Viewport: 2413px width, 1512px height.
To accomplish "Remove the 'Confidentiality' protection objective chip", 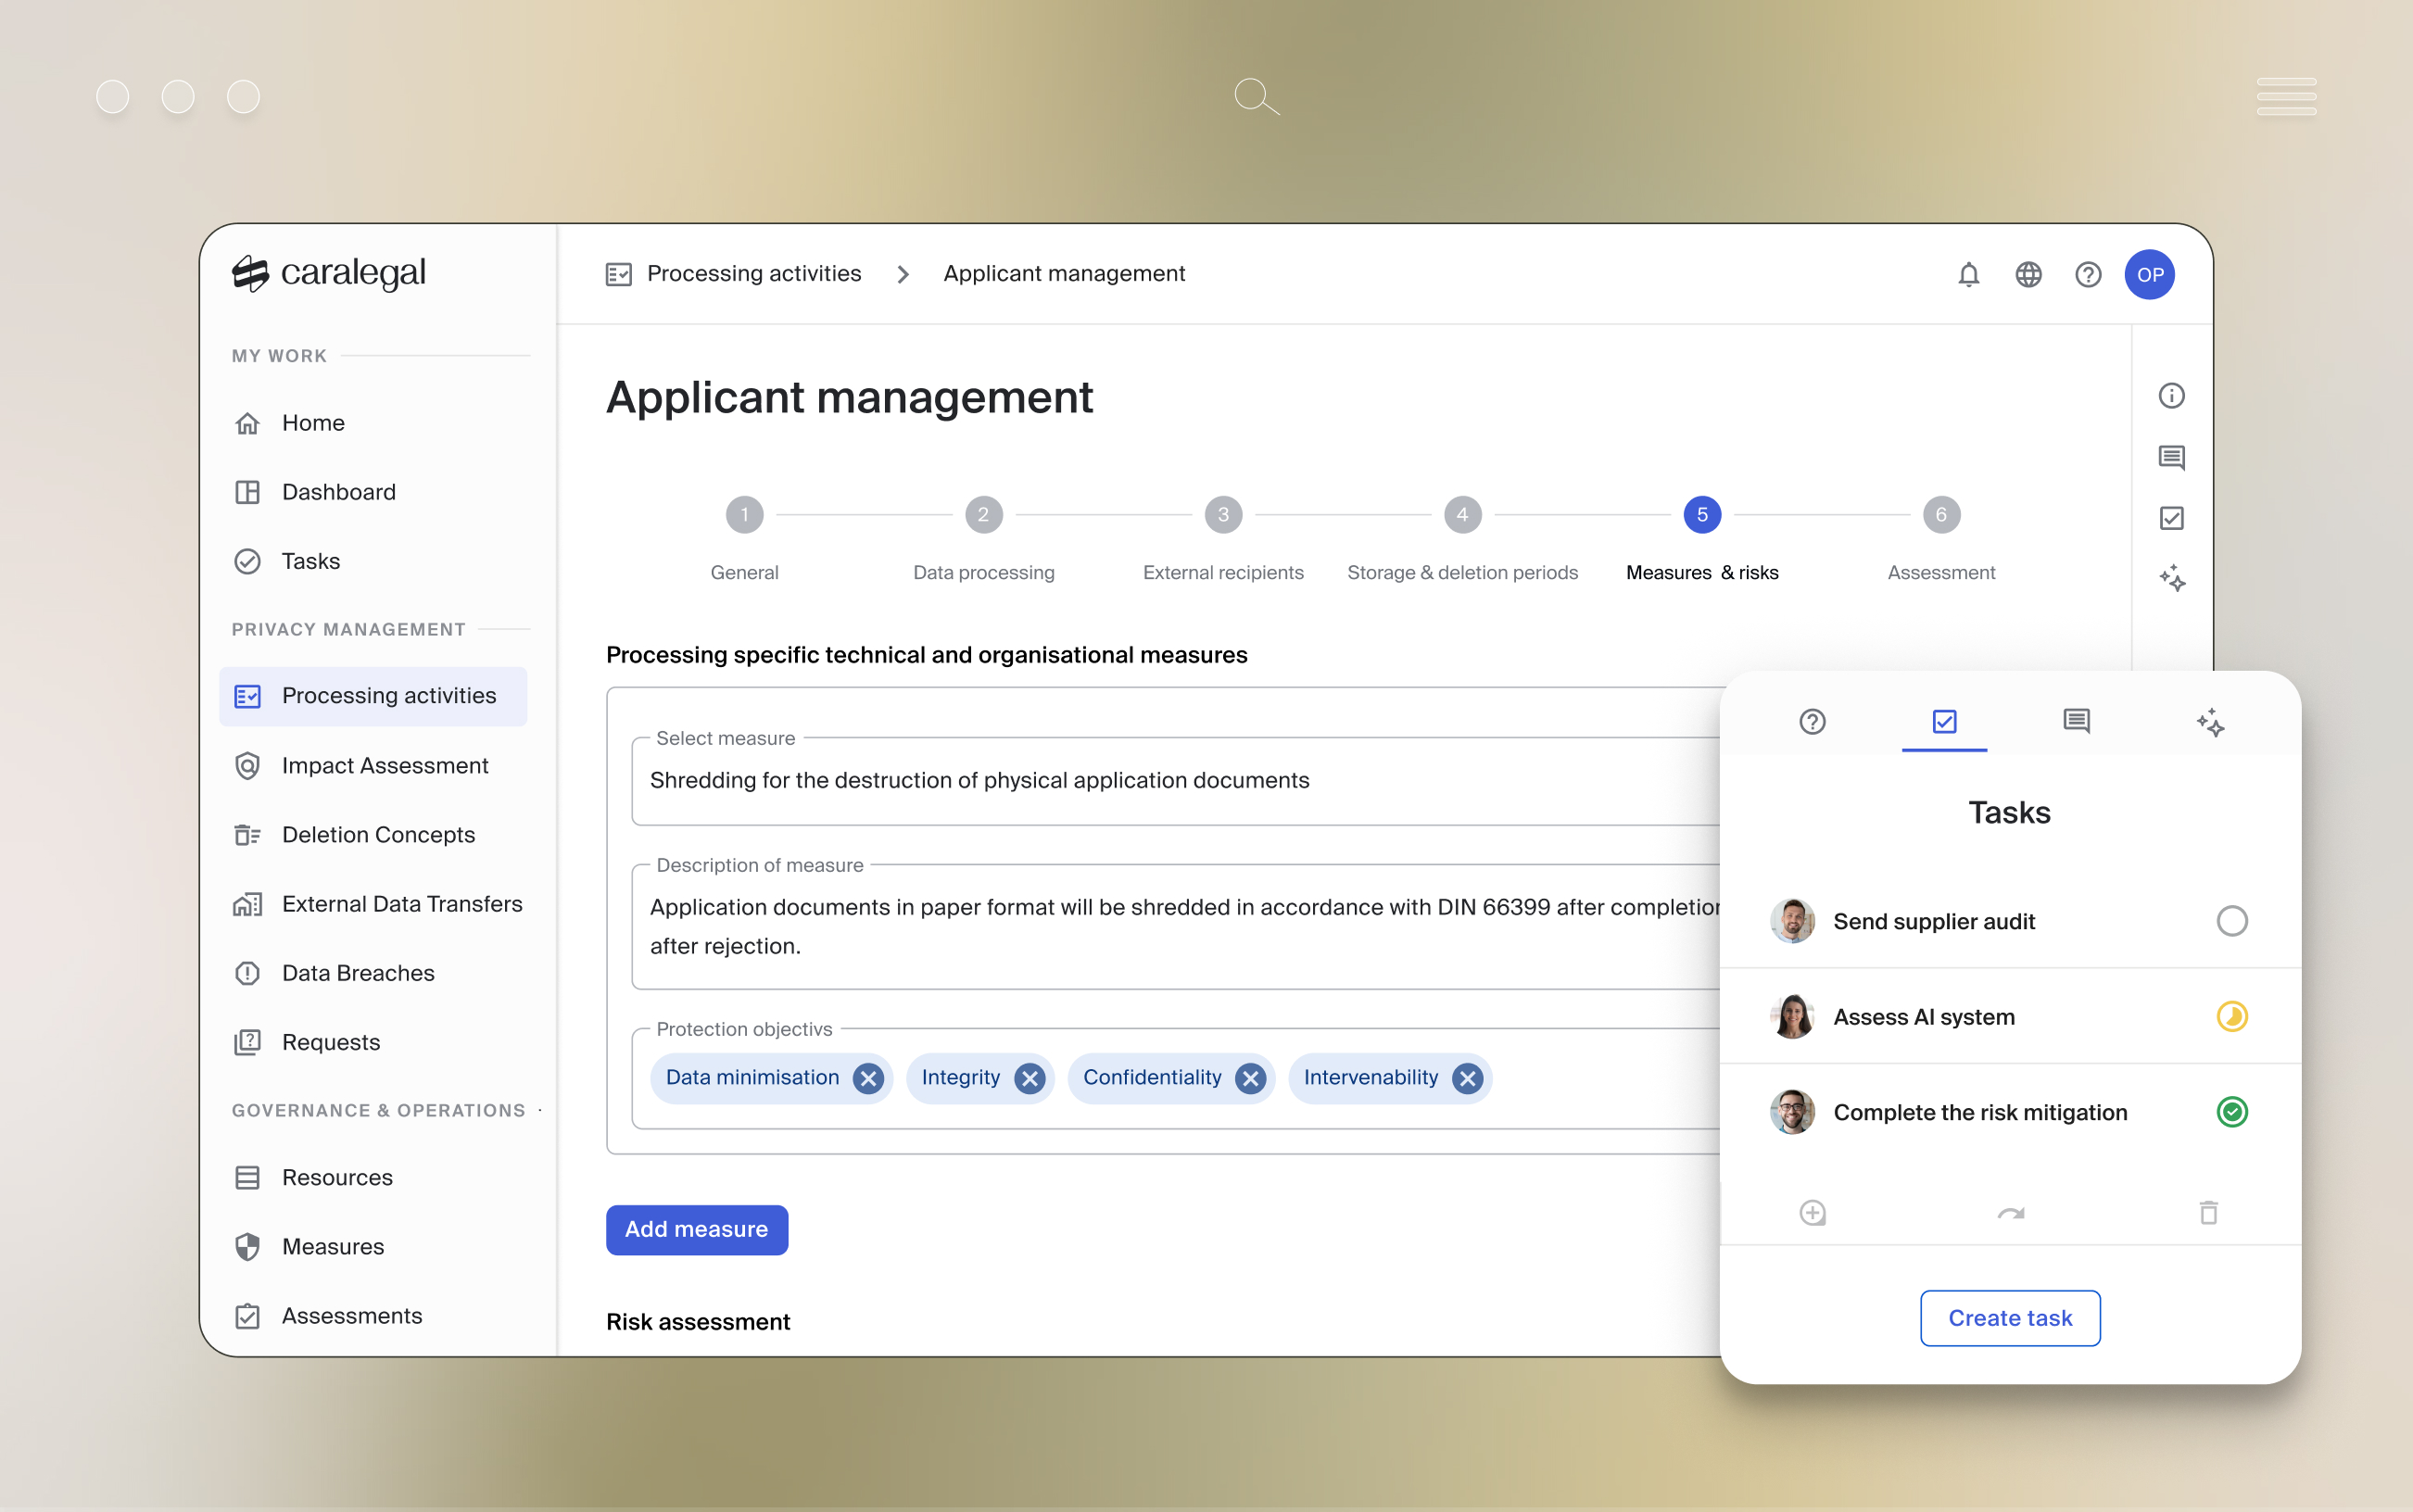I will [1249, 1078].
